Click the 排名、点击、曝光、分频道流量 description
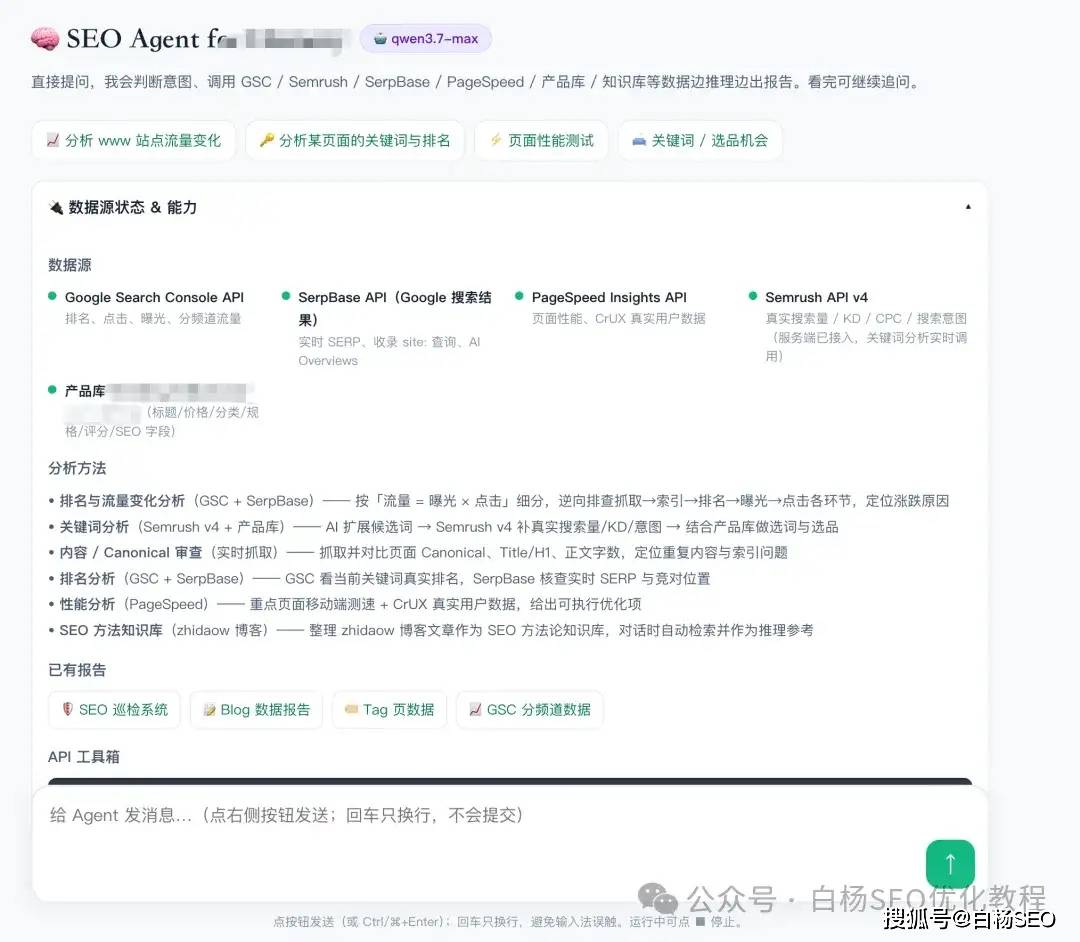Image resolution: width=1080 pixels, height=942 pixels. (153, 319)
